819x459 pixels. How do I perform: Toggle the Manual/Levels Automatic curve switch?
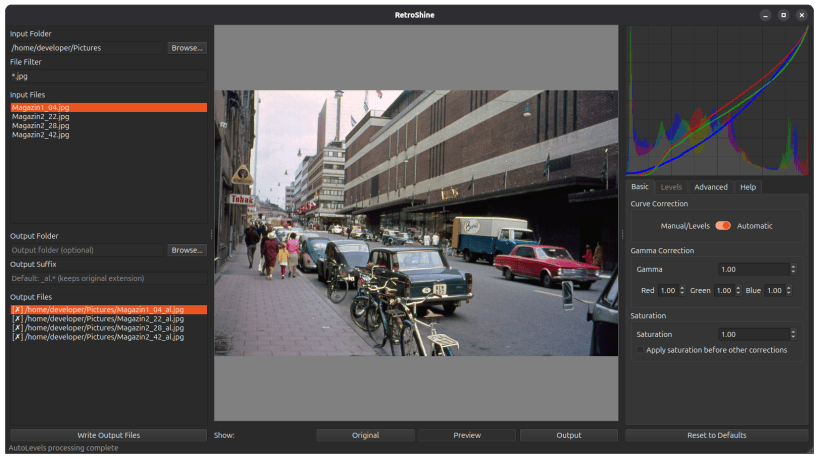tap(723, 226)
